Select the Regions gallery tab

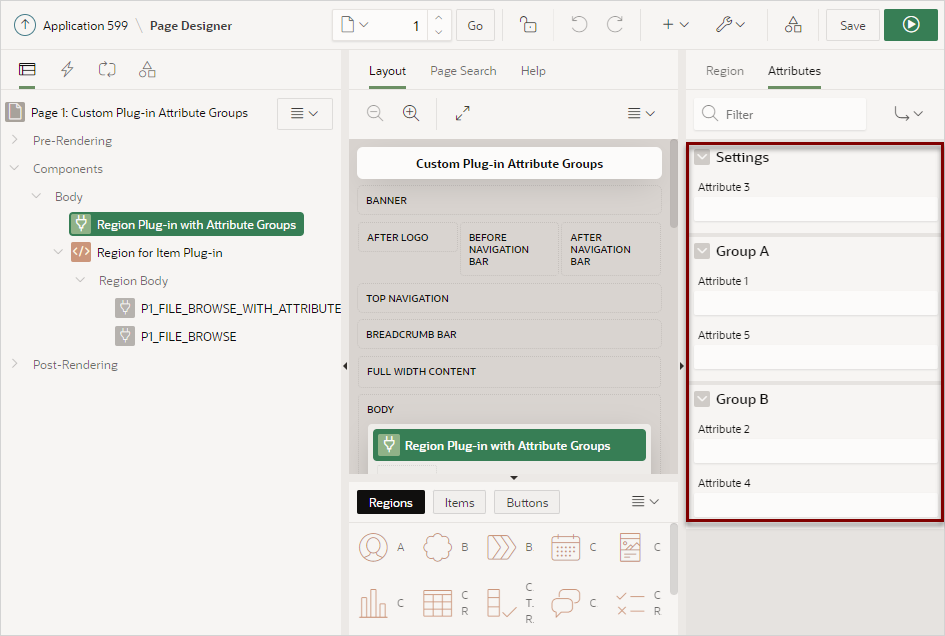click(x=391, y=502)
